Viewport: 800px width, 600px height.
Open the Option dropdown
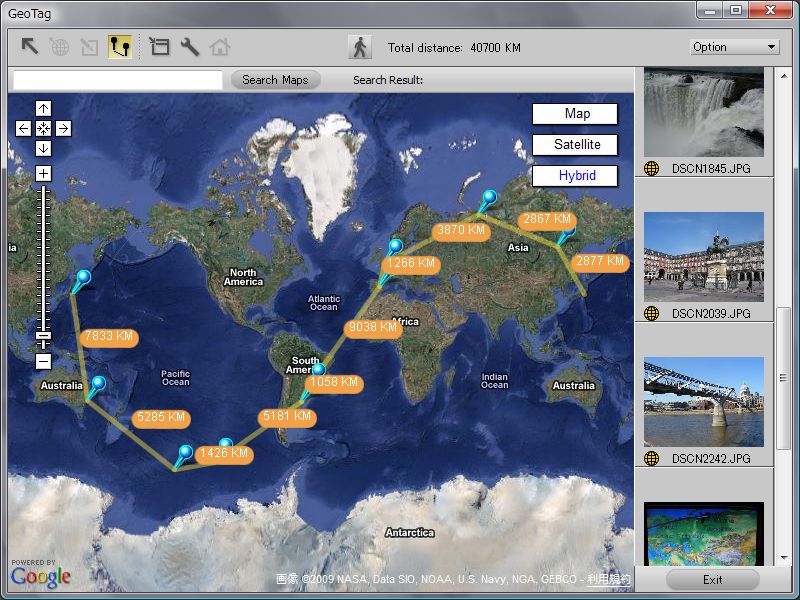tap(734, 47)
